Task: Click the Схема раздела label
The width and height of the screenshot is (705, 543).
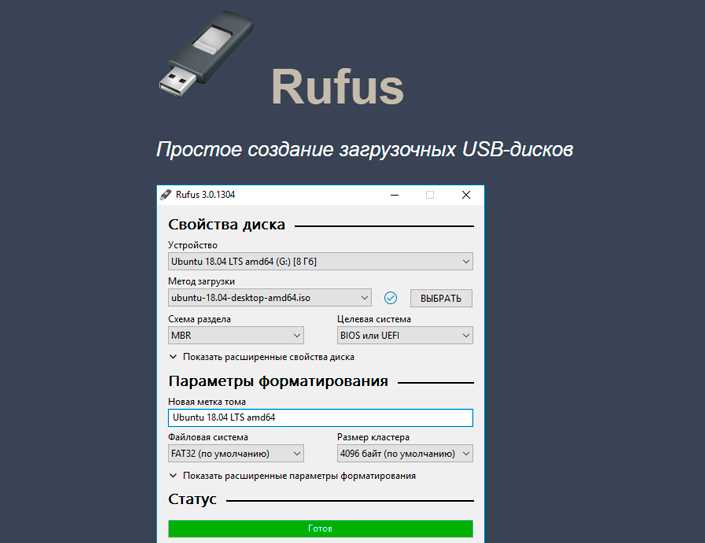Action: tap(200, 319)
